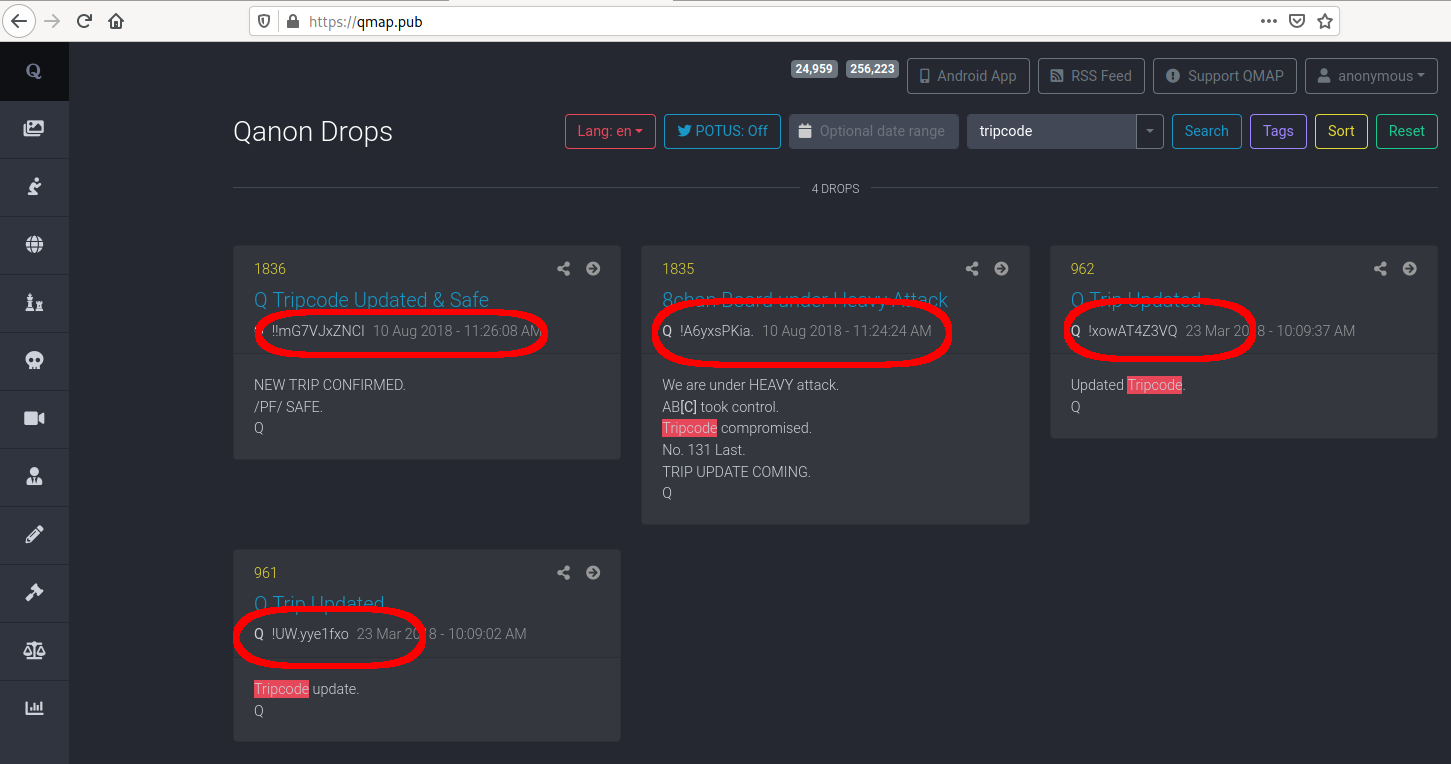This screenshot has width=1451, height=764.
Task: Click drop number 962
Action: point(1083,268)
